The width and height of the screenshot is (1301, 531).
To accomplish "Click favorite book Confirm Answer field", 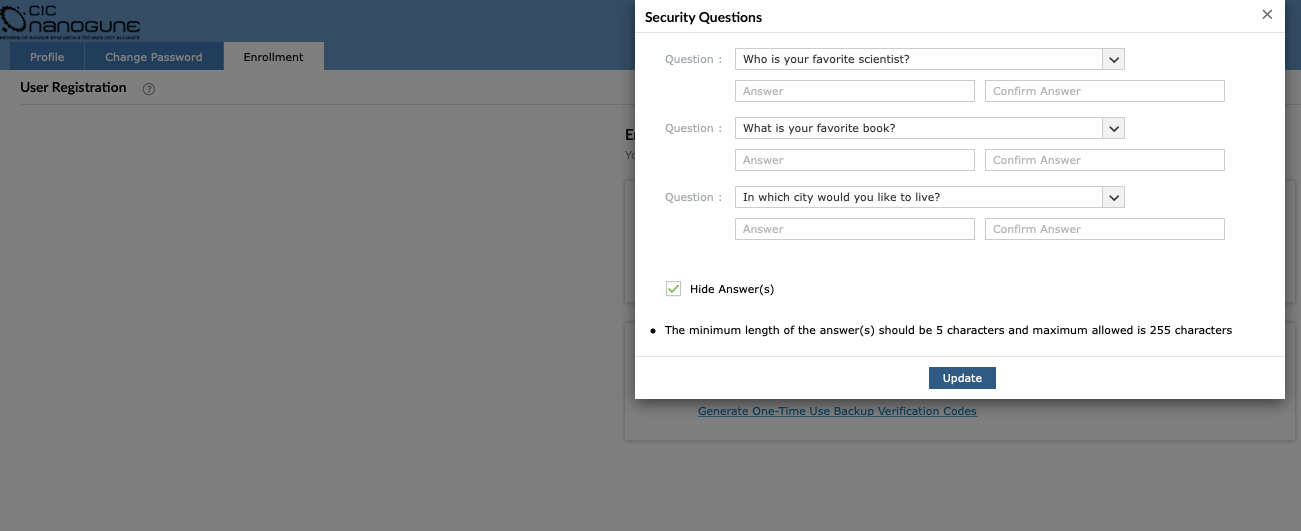I will click(x=1105, y=160).
